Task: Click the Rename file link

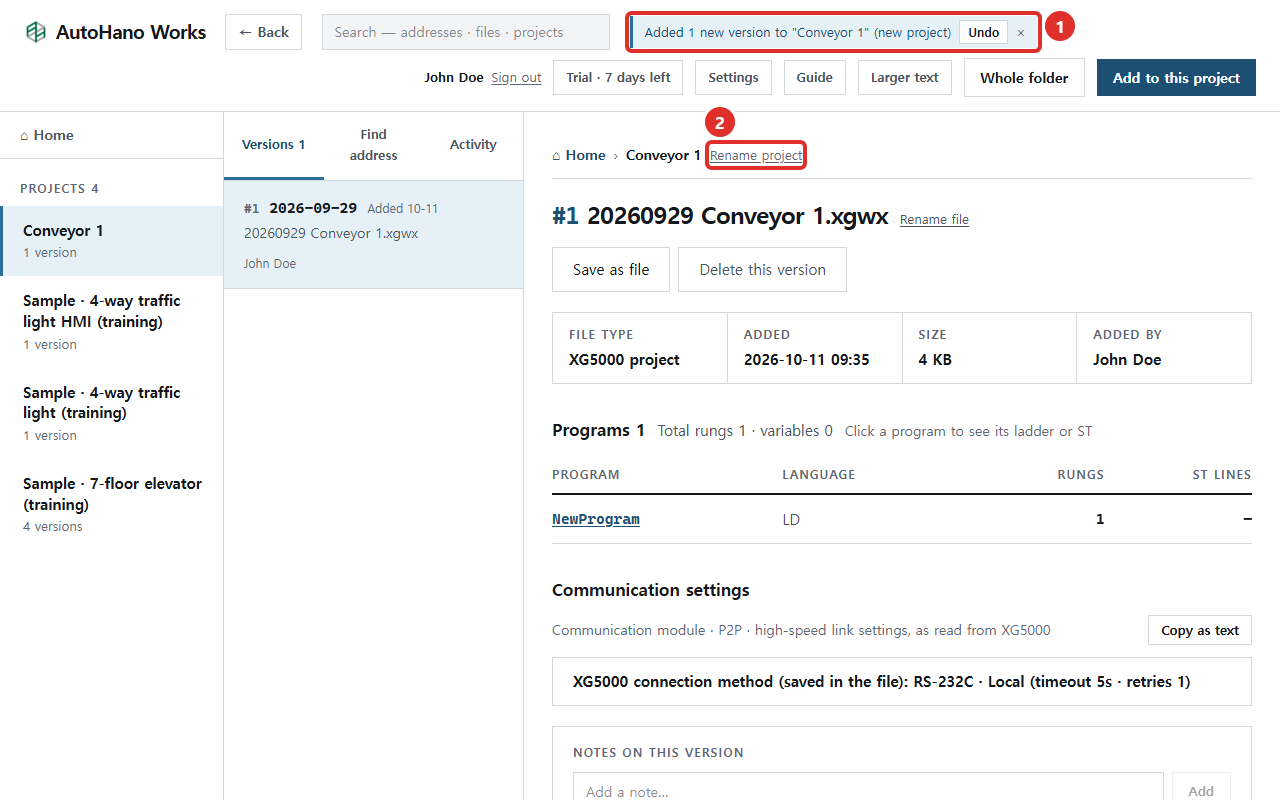Action: [x=934, y=220]
